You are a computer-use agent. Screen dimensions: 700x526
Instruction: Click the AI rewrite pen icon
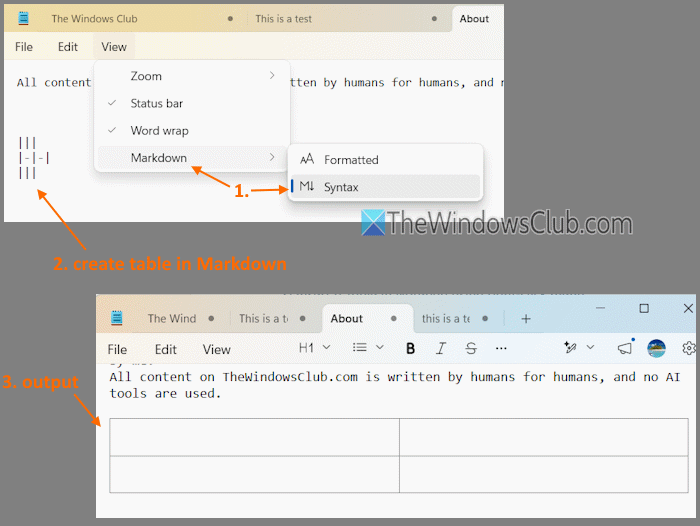tap(570, 347)
